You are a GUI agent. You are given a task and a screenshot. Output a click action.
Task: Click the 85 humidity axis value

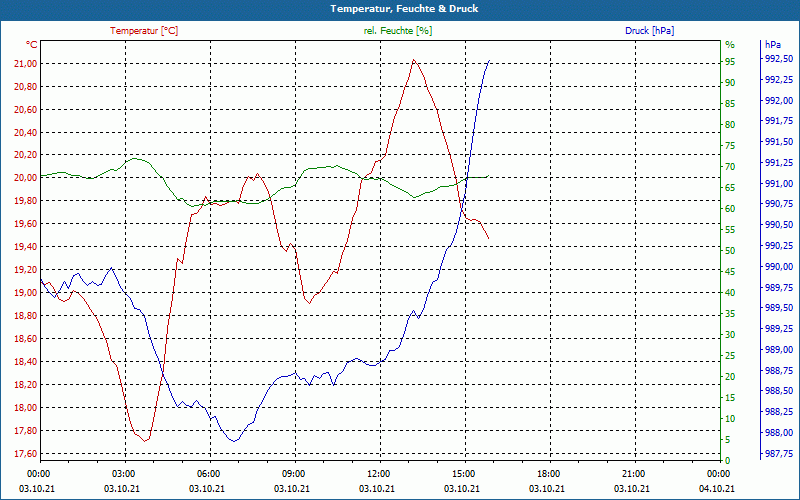(730, 104)
